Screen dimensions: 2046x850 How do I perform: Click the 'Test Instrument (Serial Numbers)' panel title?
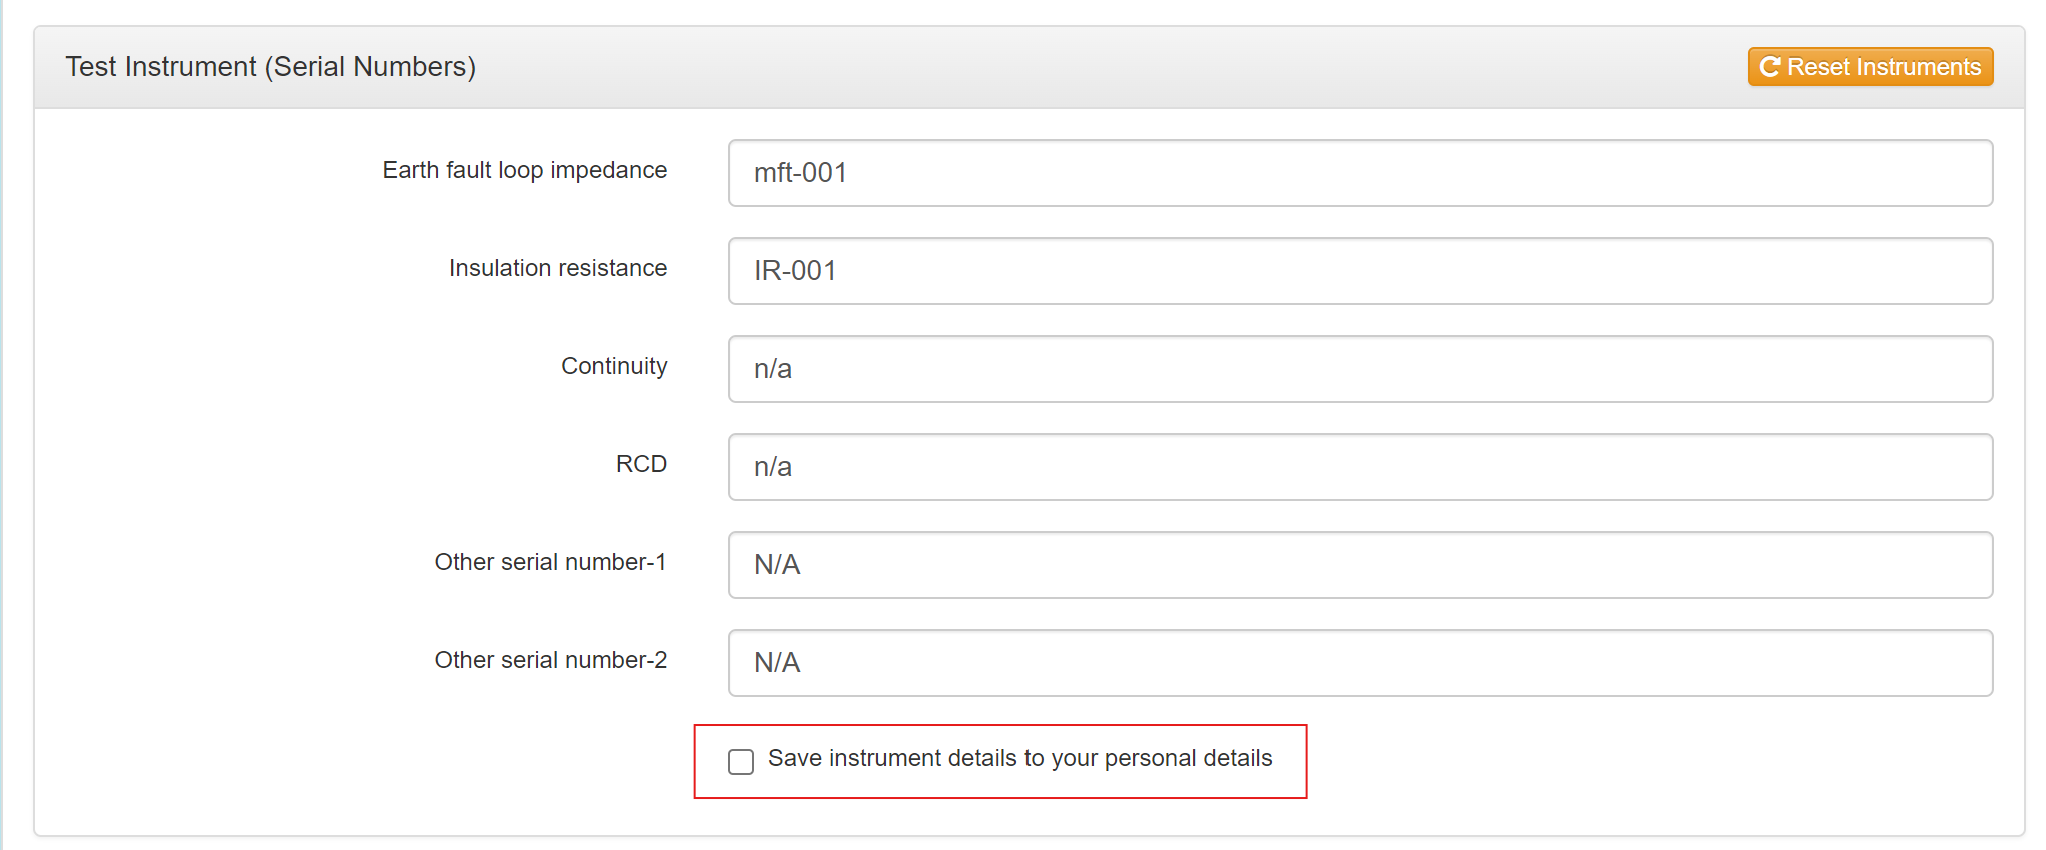270,67
